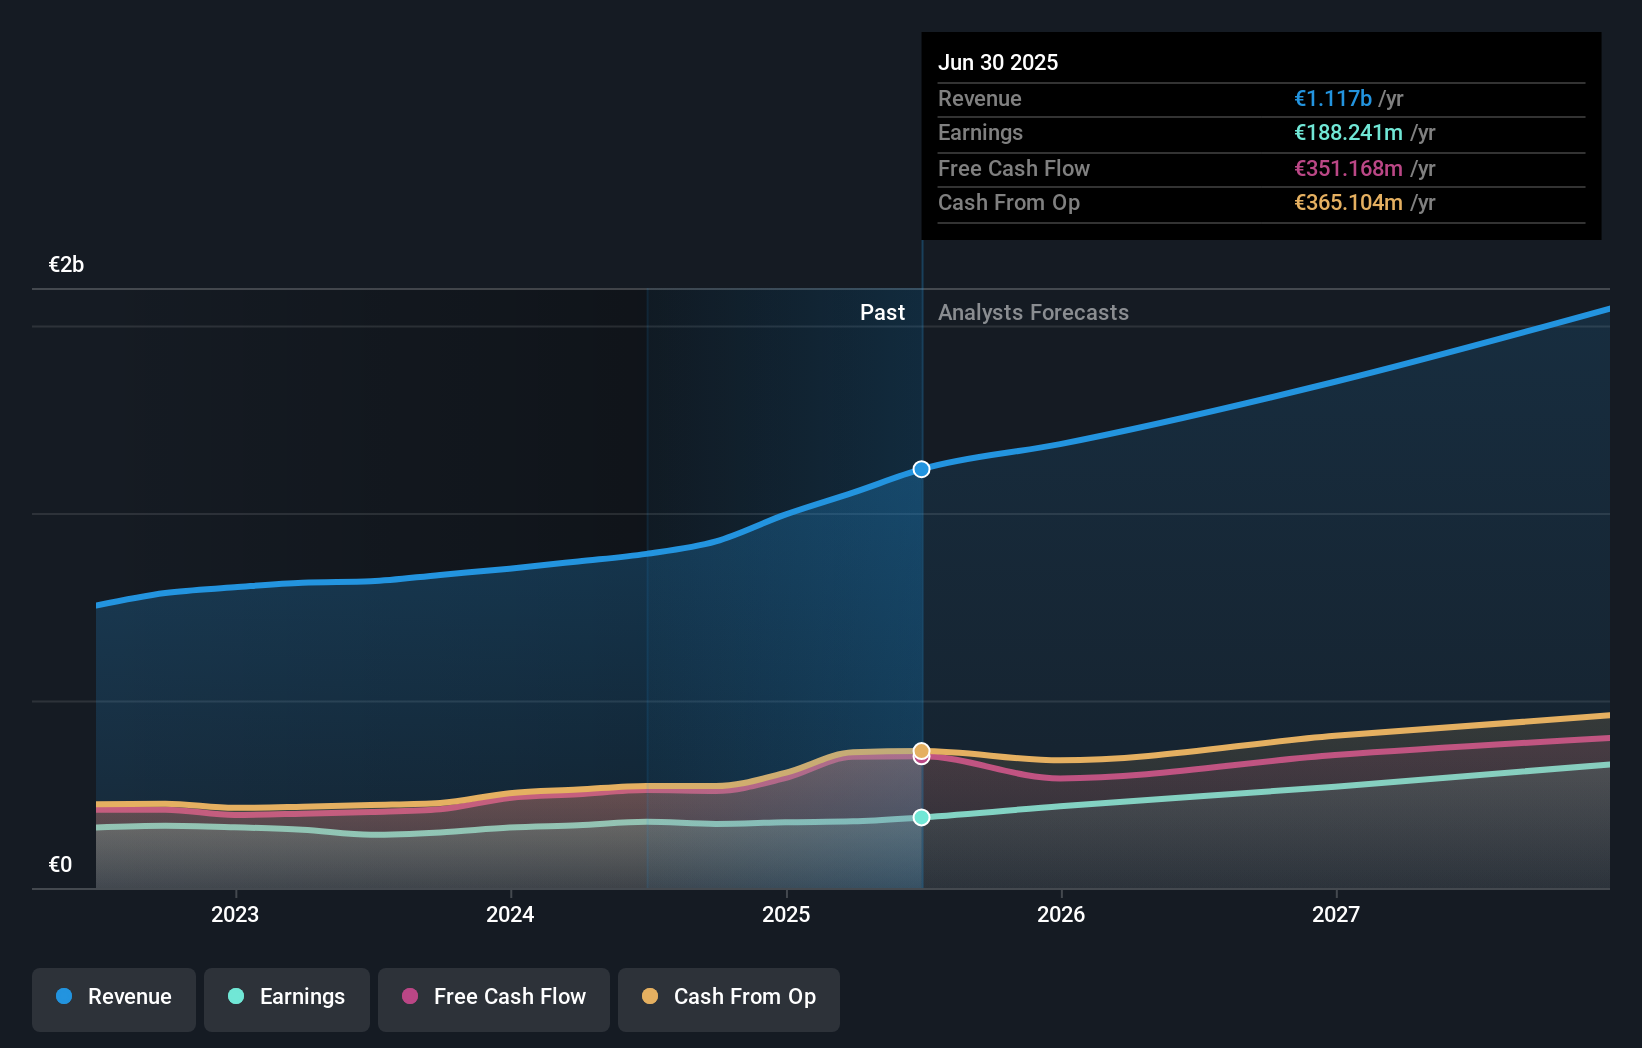Switch to the Past section of the chart
This screenshot has width=1642, height=1048.
[x=882, y=312]
